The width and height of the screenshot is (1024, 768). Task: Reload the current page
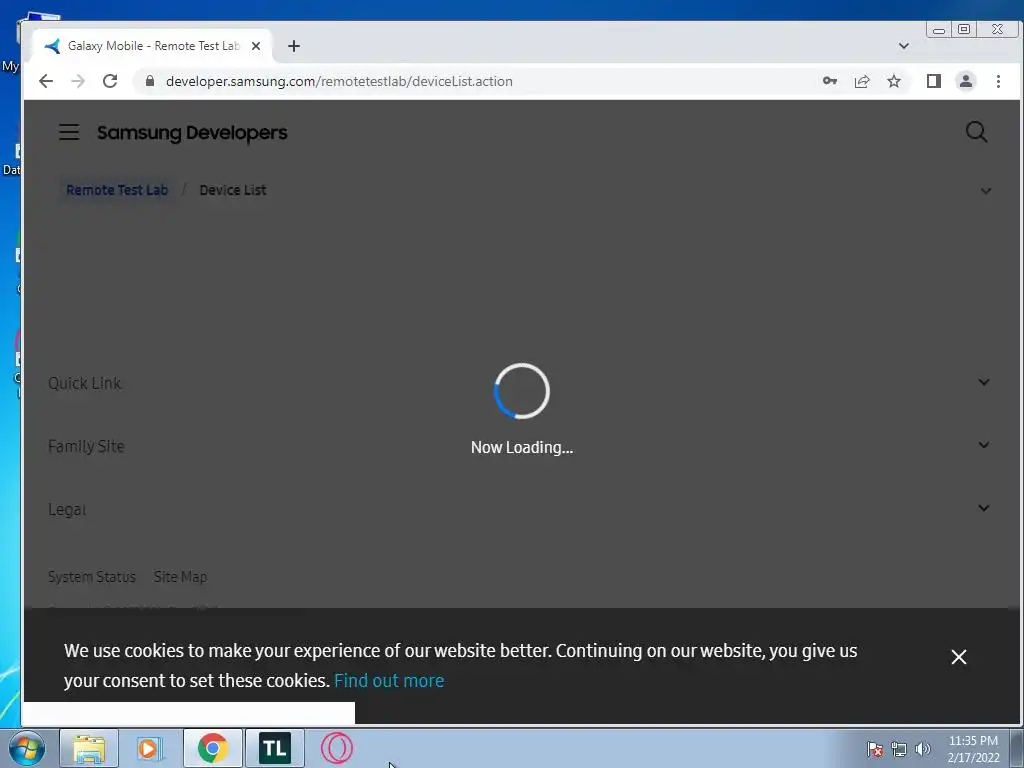point(110,81)
